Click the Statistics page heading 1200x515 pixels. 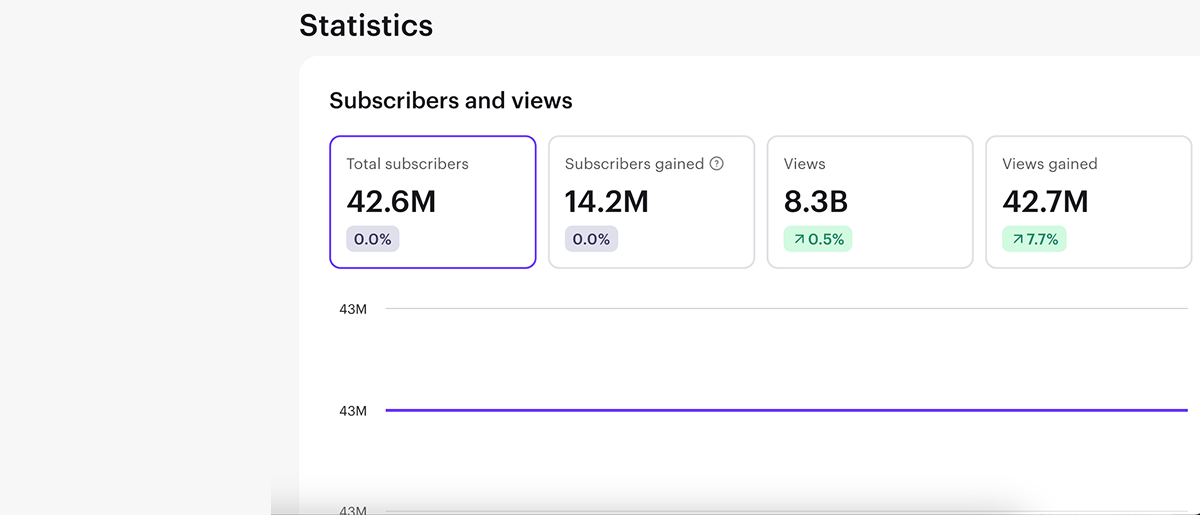366,25
